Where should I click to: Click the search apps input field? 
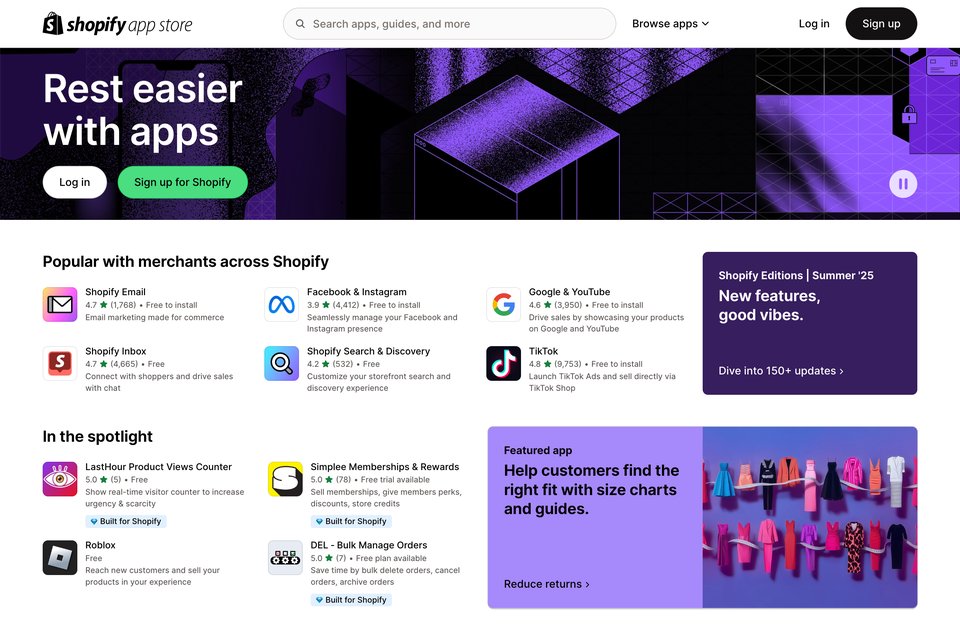pyautogui.click(x=449, y=24)
